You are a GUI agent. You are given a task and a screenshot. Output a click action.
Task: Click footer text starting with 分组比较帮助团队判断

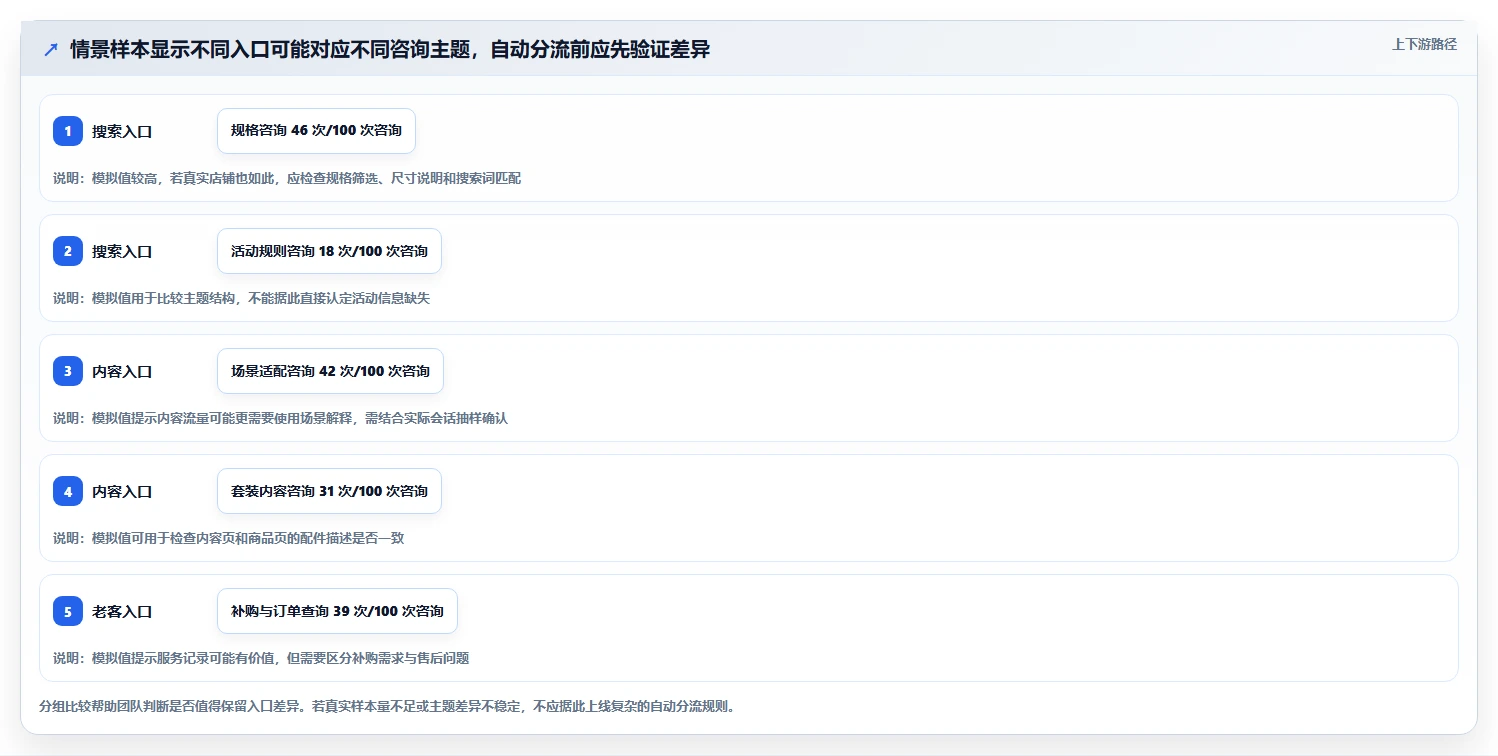[388, 706]
